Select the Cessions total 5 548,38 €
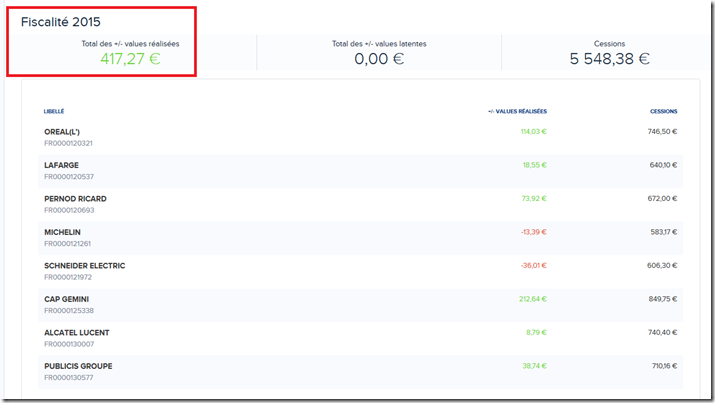The width and height of the screenshot is (715, 403). coord(609,58)
